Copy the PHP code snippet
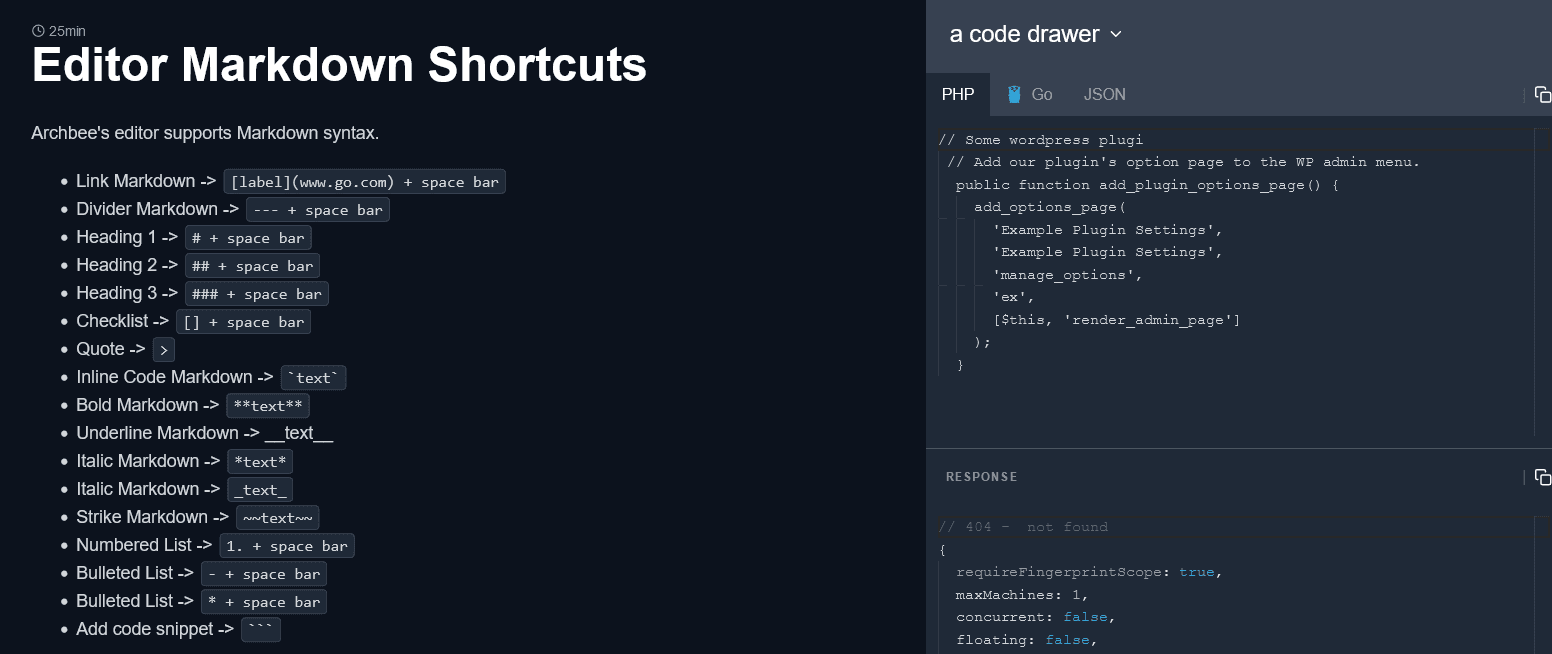Screen dimensions: 1552x654 tap(1543, 95)
